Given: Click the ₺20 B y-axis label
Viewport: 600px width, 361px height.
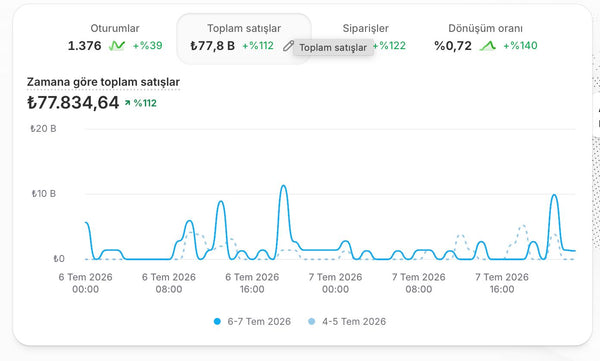Looking at the screenshot, I should pos(43,129).
